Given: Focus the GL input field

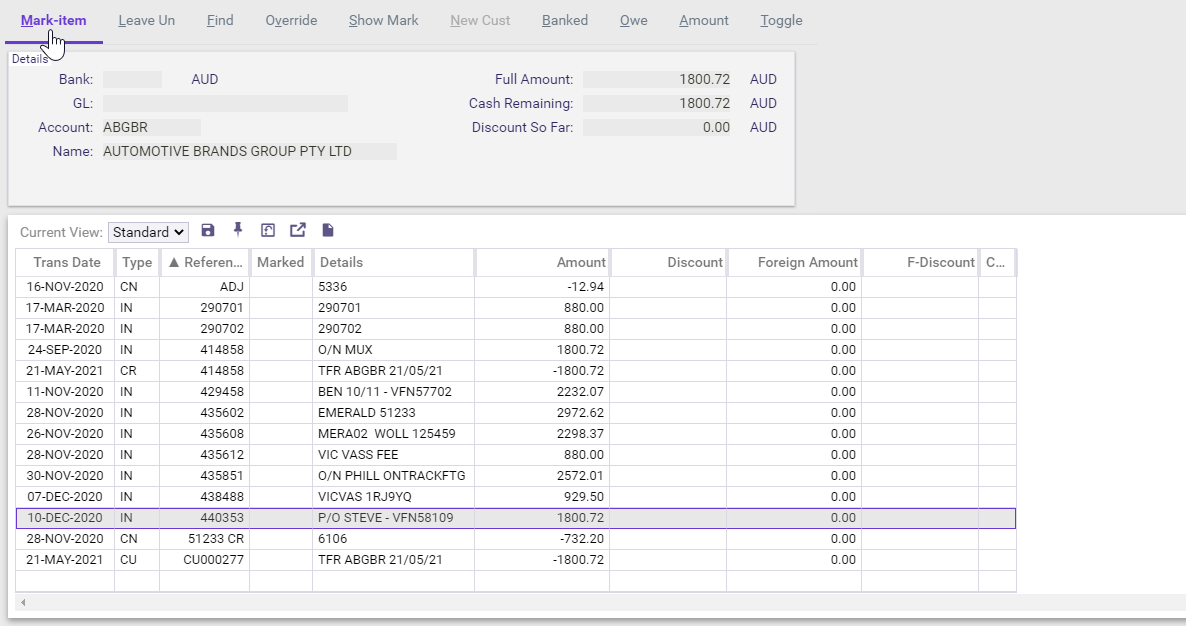Looking at the screenshot, I should tap(225, 104).
